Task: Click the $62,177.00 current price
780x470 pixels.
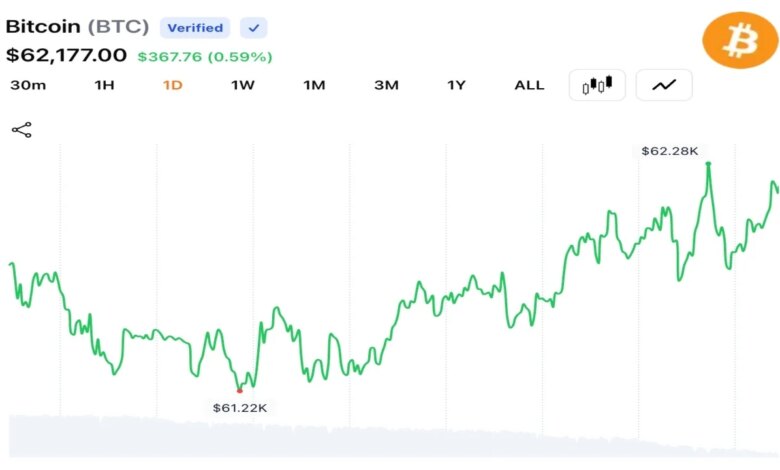Action: pos(66,55)
